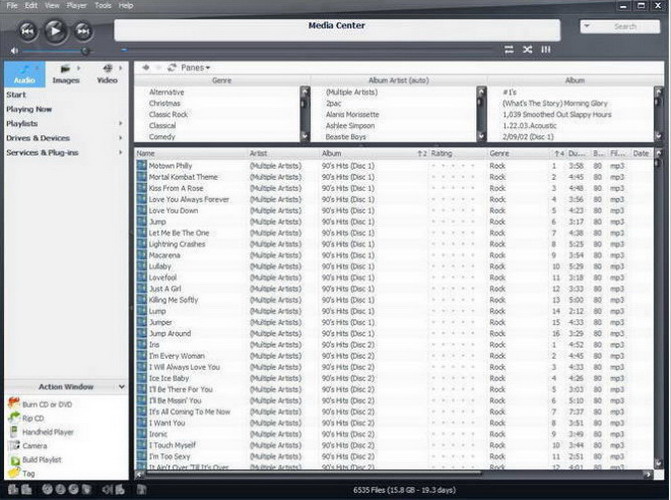Click the playback position seek bar
The width and height of the screenshot is (671, 500).
pyautogui.click(x=308, y=50)
